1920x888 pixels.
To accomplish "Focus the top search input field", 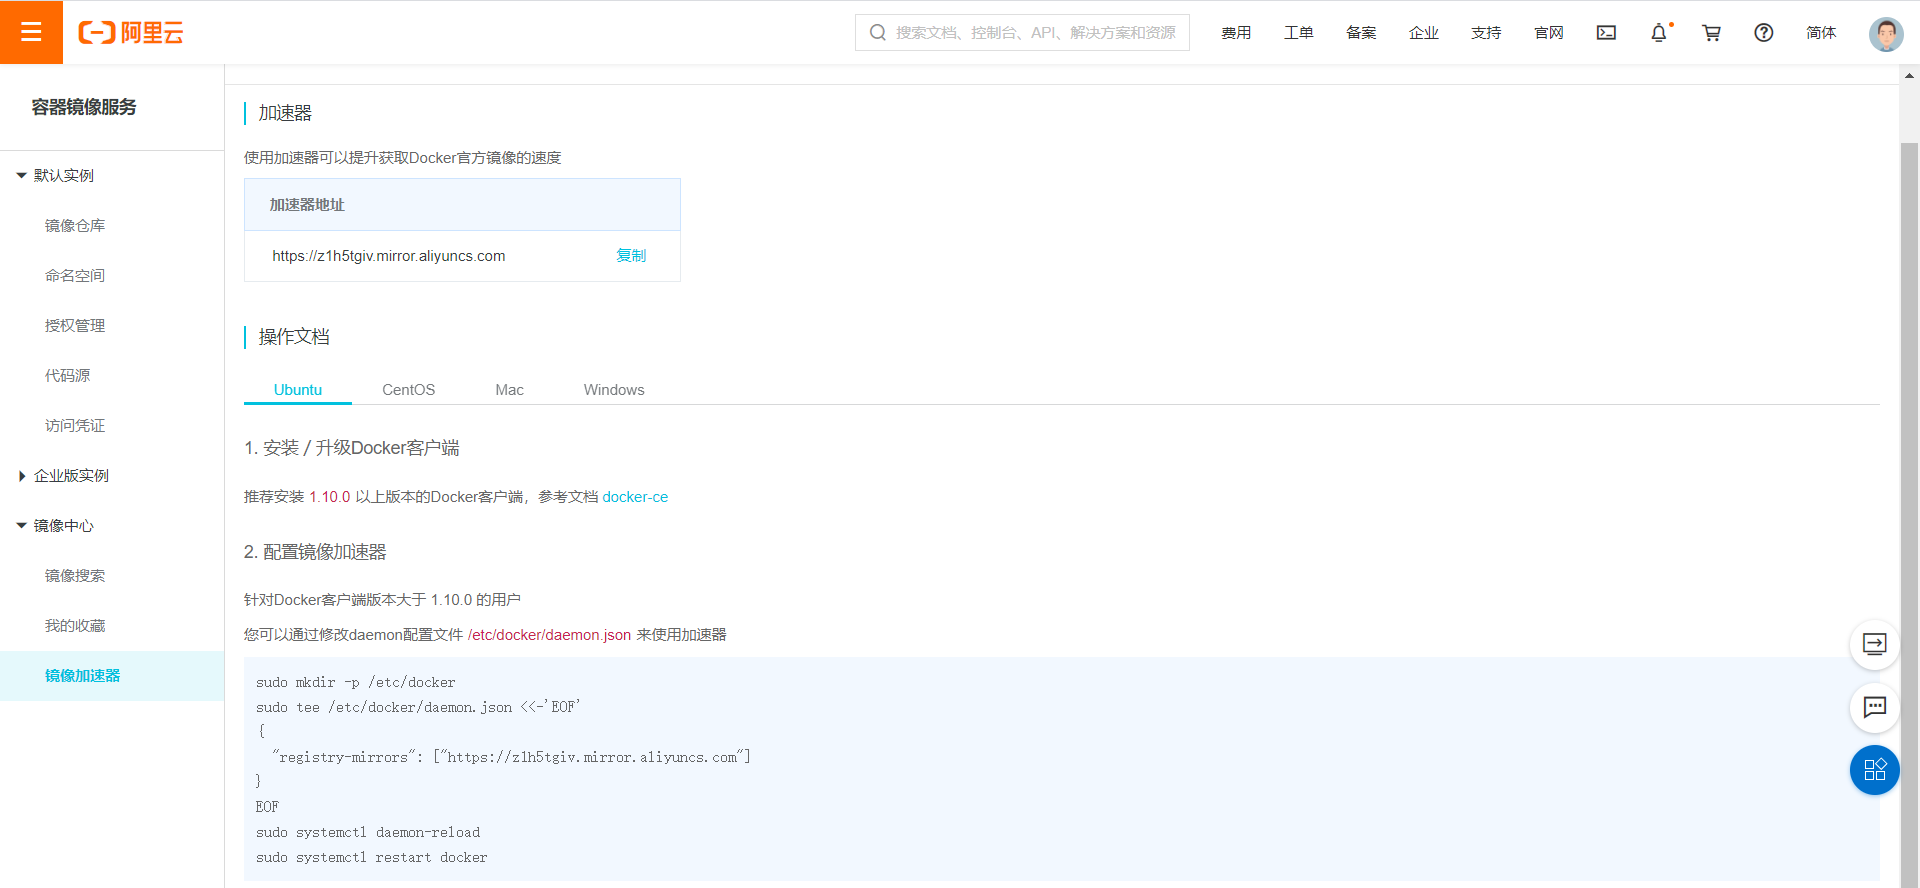I will pyautogui.click(x=1022, y=33).
